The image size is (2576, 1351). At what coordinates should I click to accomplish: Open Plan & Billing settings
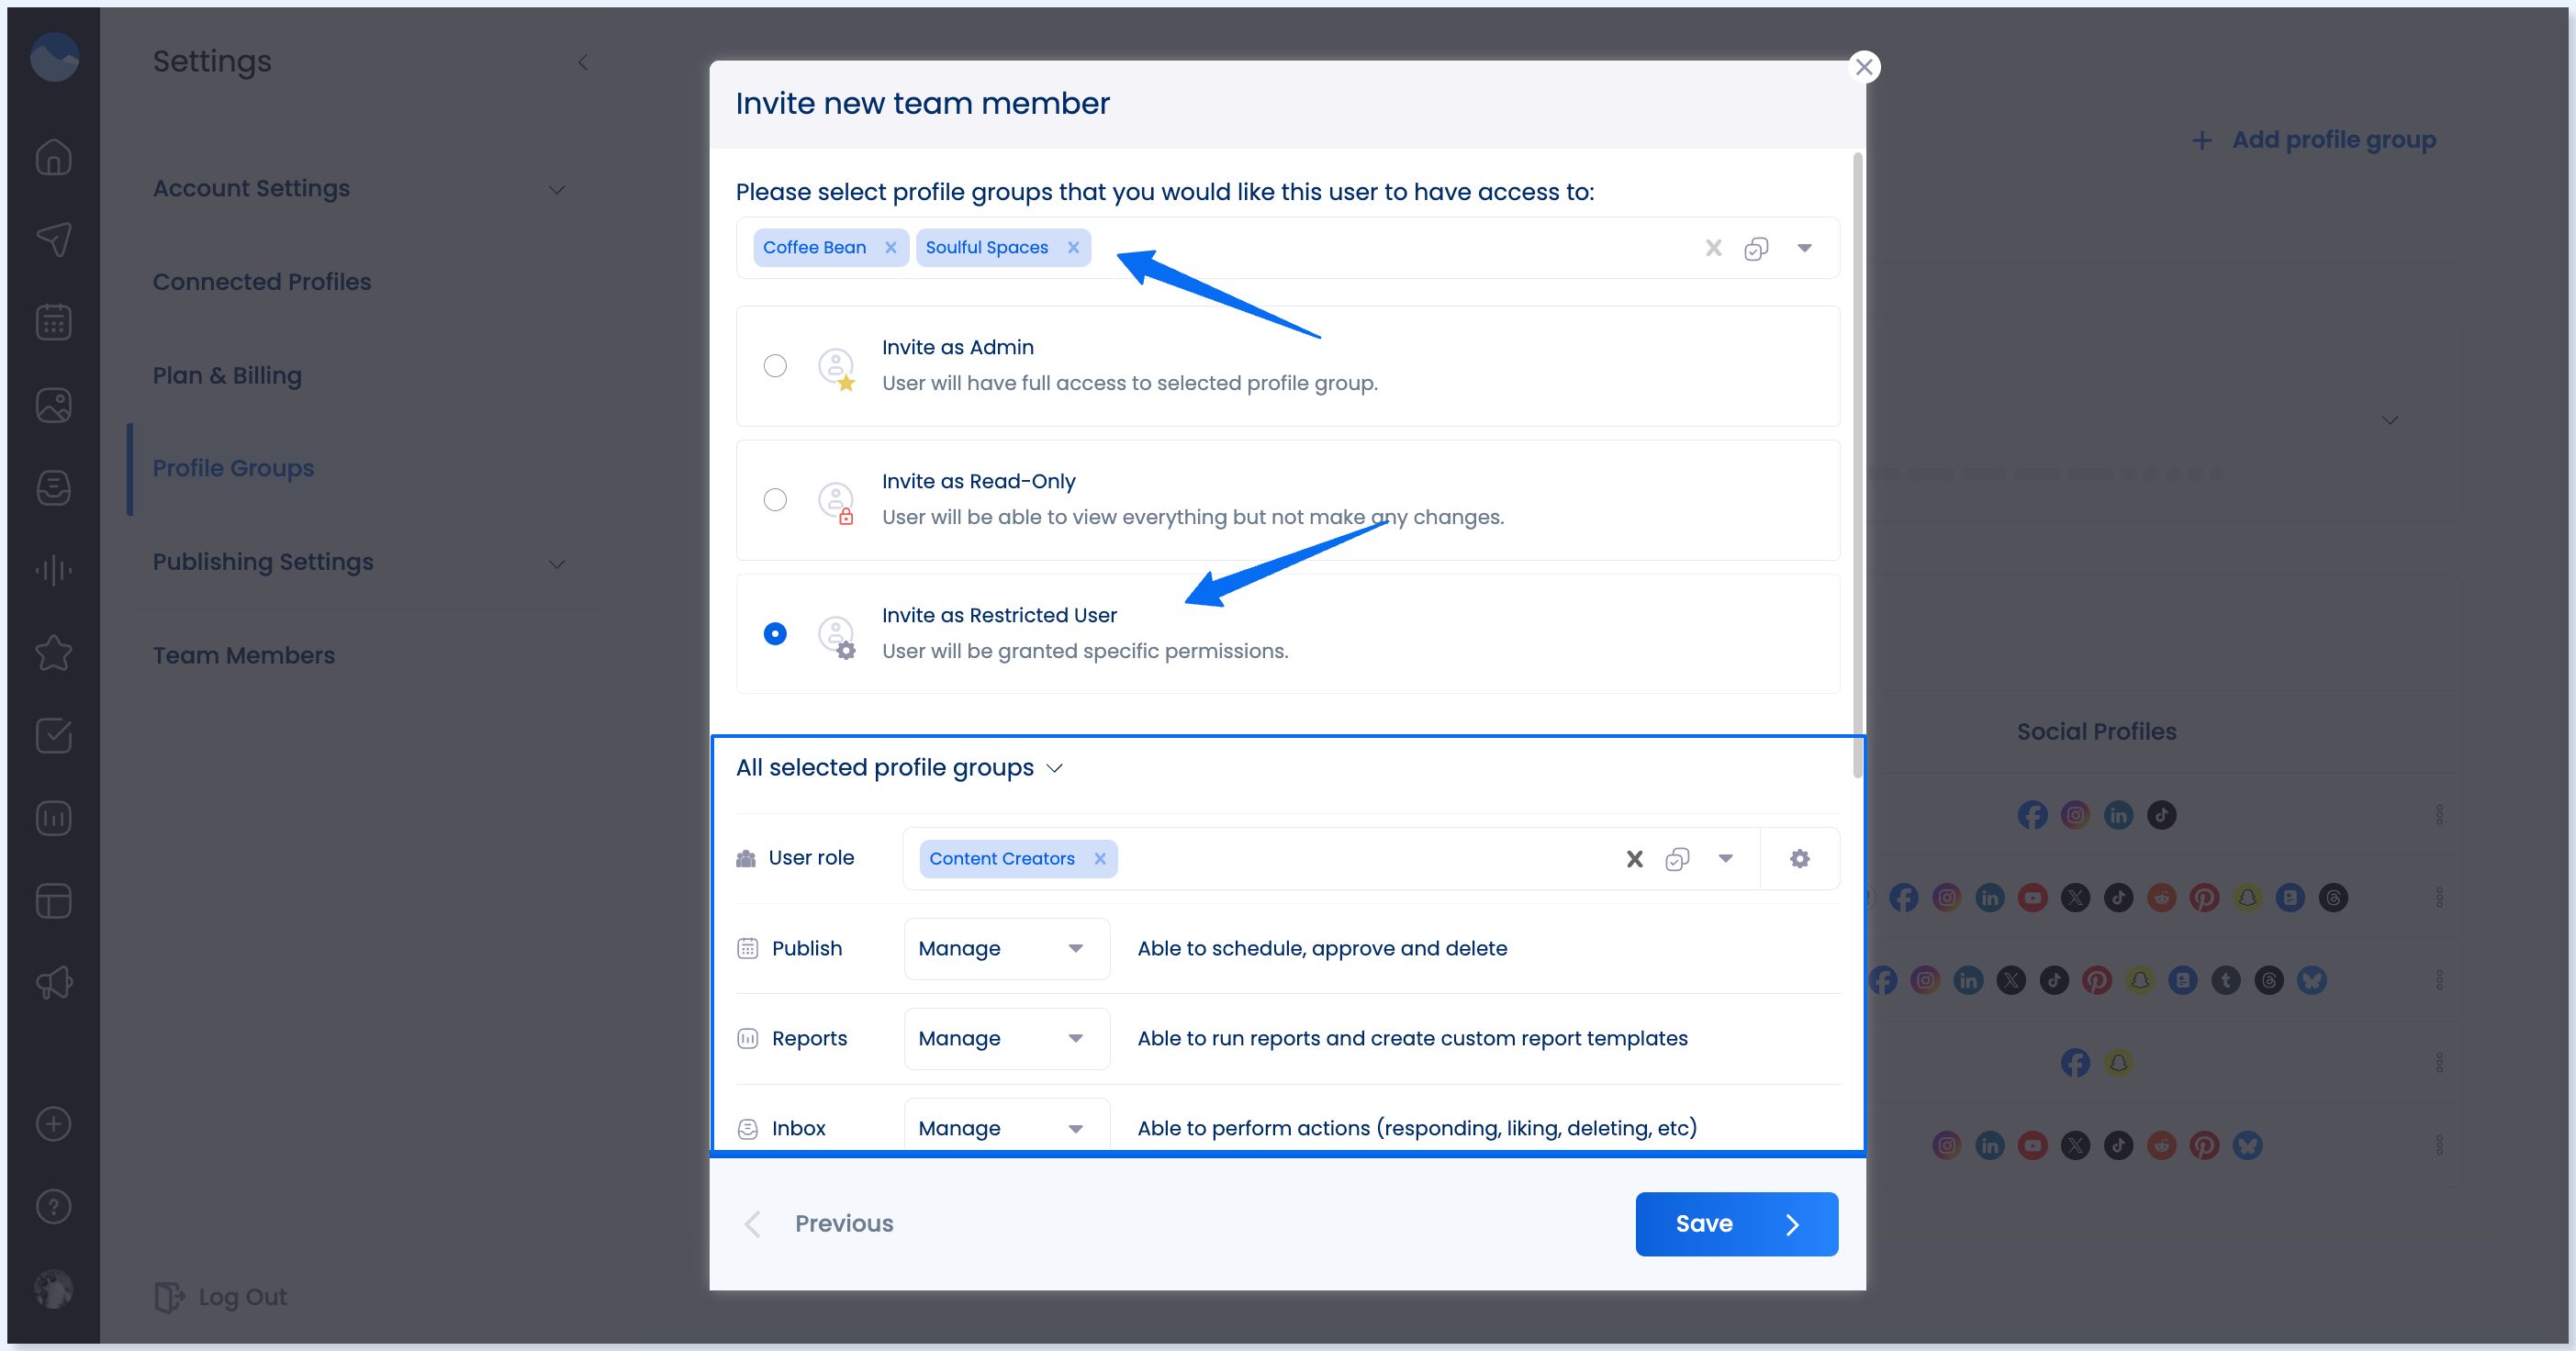pos(227,375)
